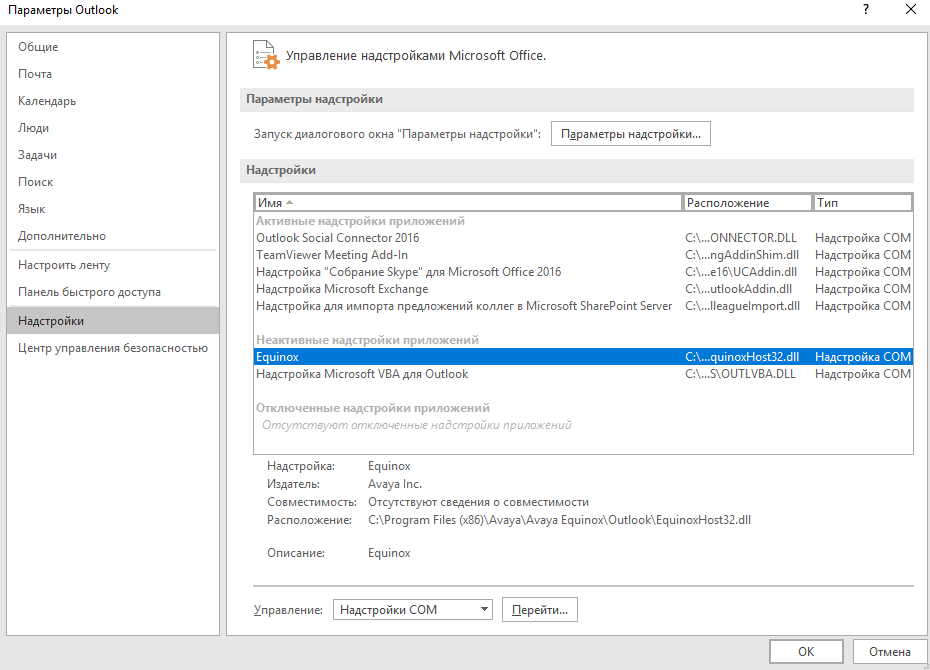Select the Календарь category in sidebar

(x=47, y=101)
